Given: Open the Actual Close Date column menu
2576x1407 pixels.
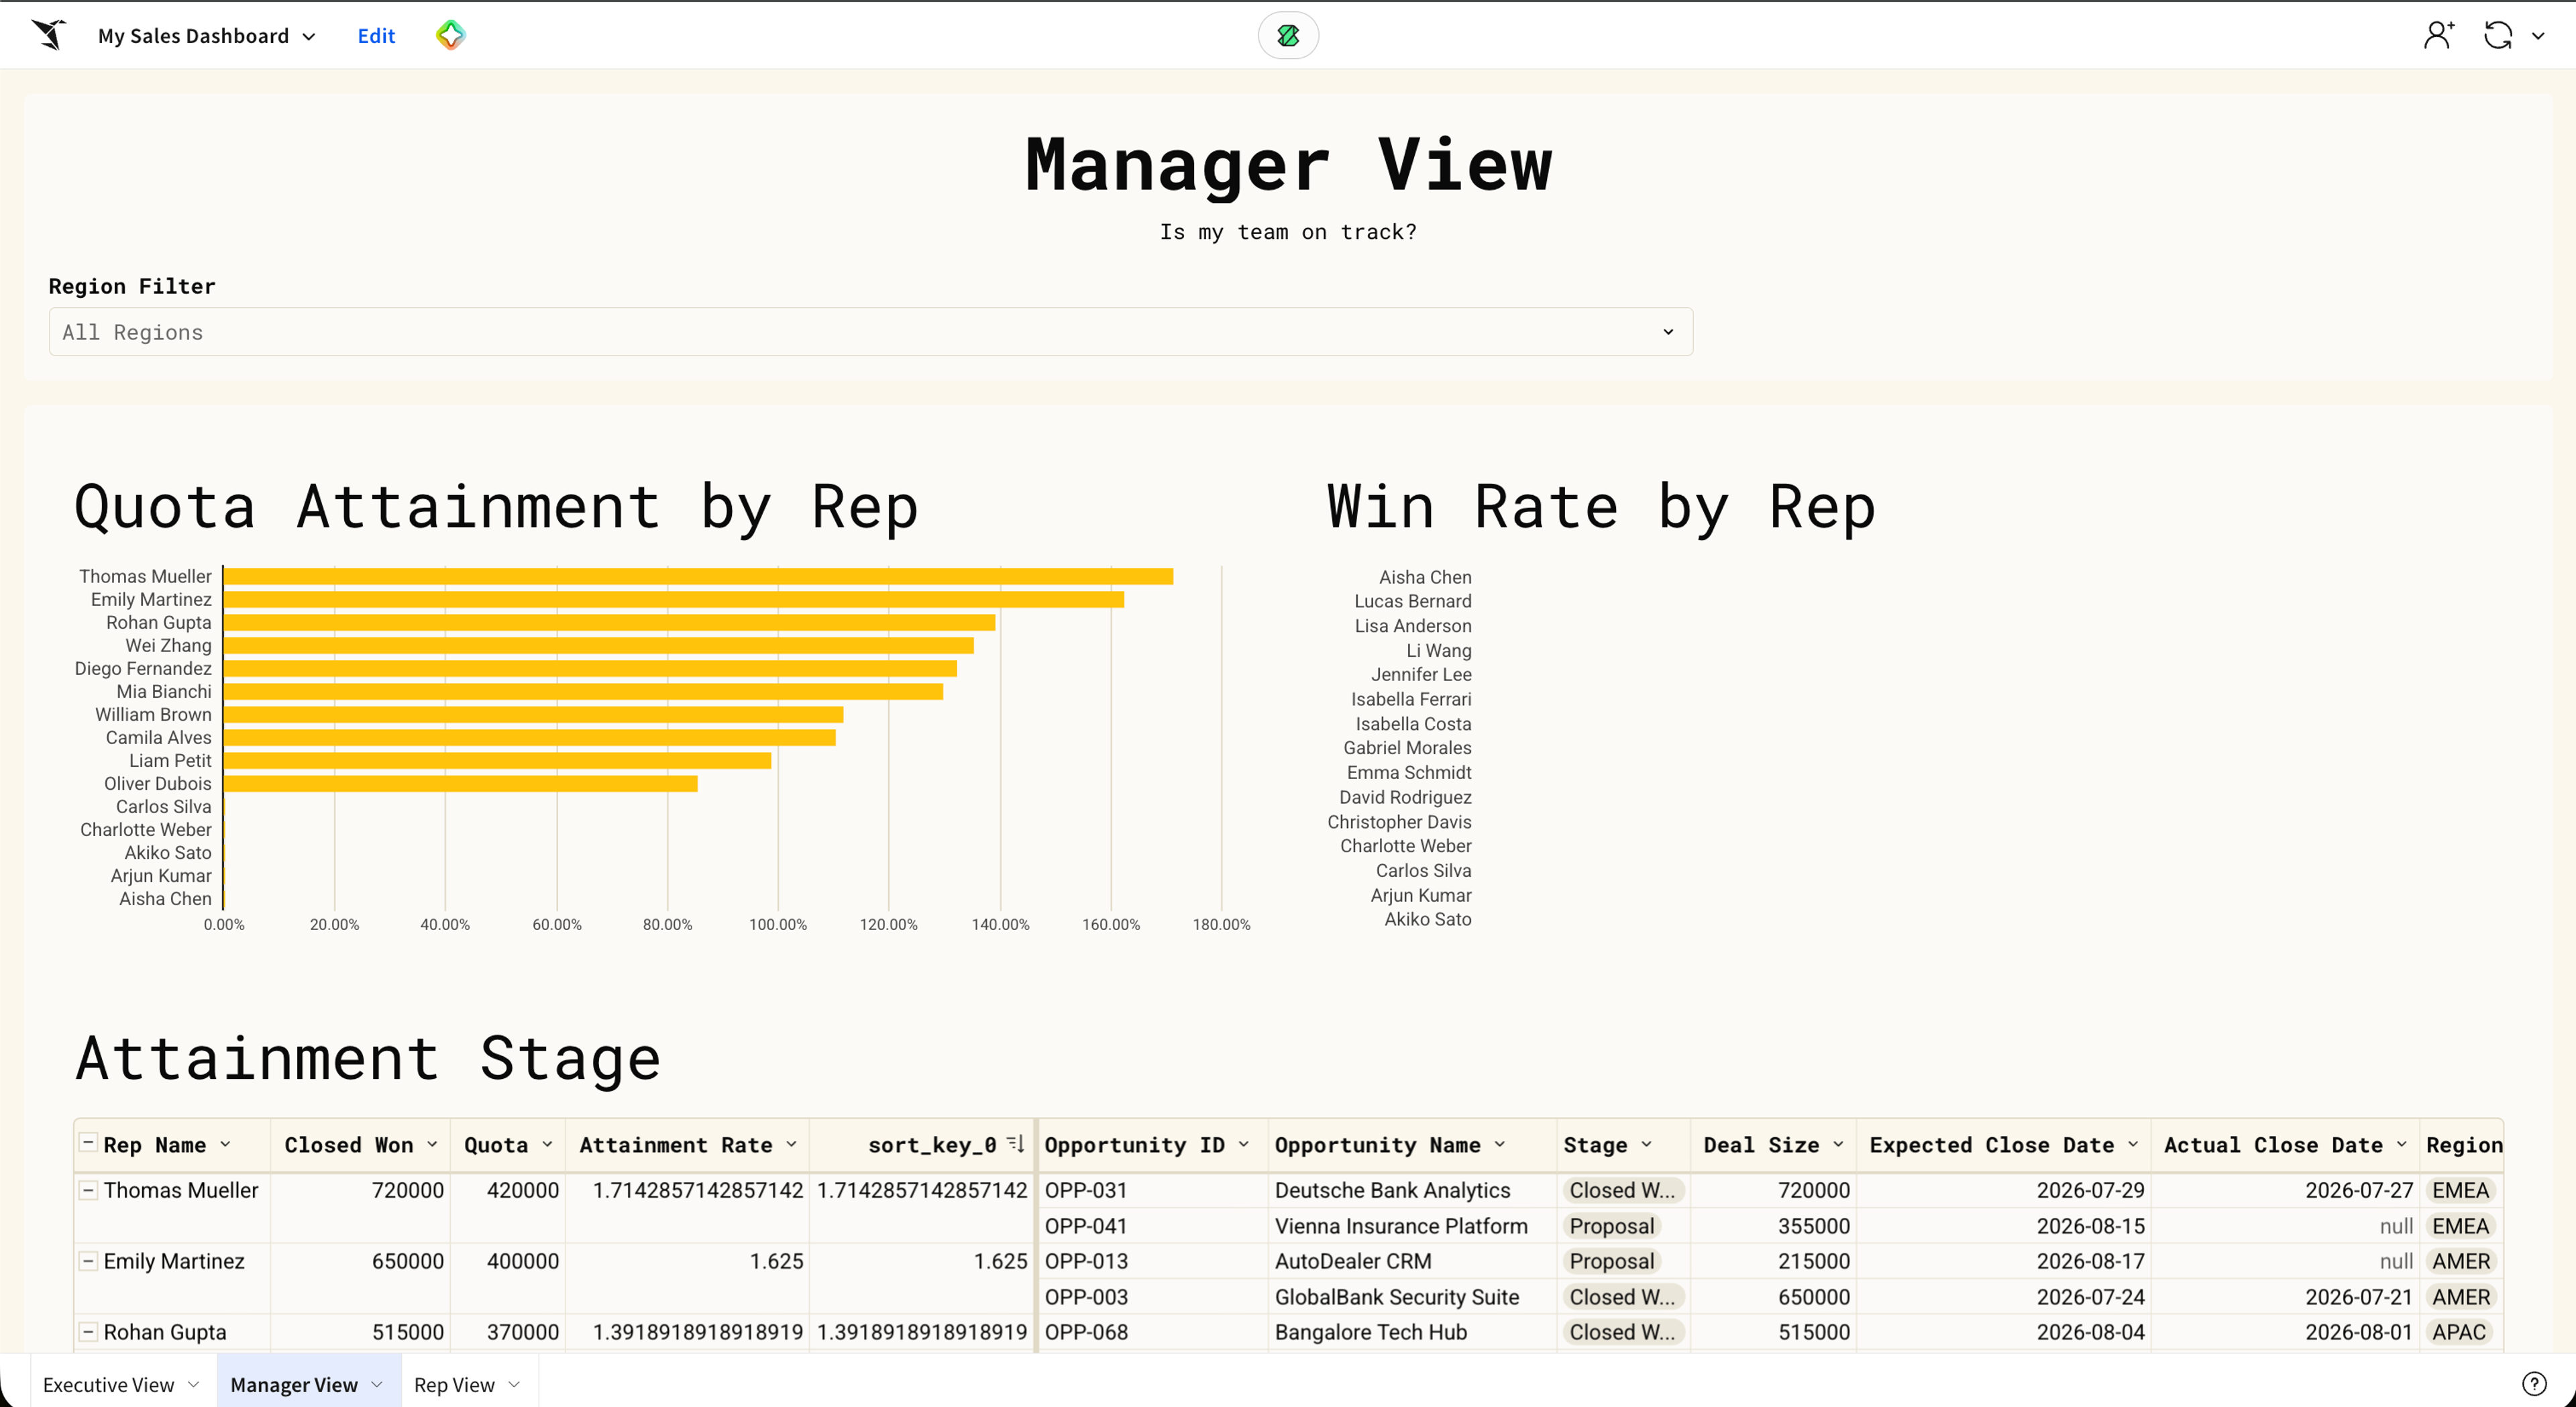Looking at the screenshot, I should point(2402,1144).
